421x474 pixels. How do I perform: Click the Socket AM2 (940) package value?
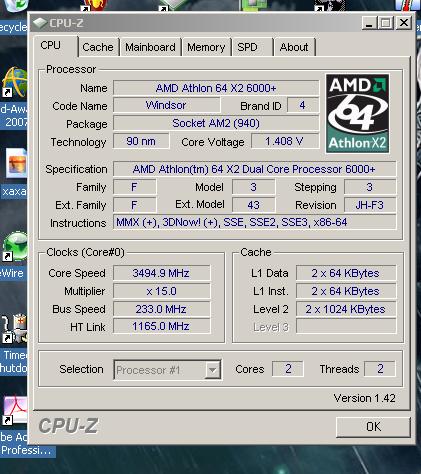coord(216,123)
